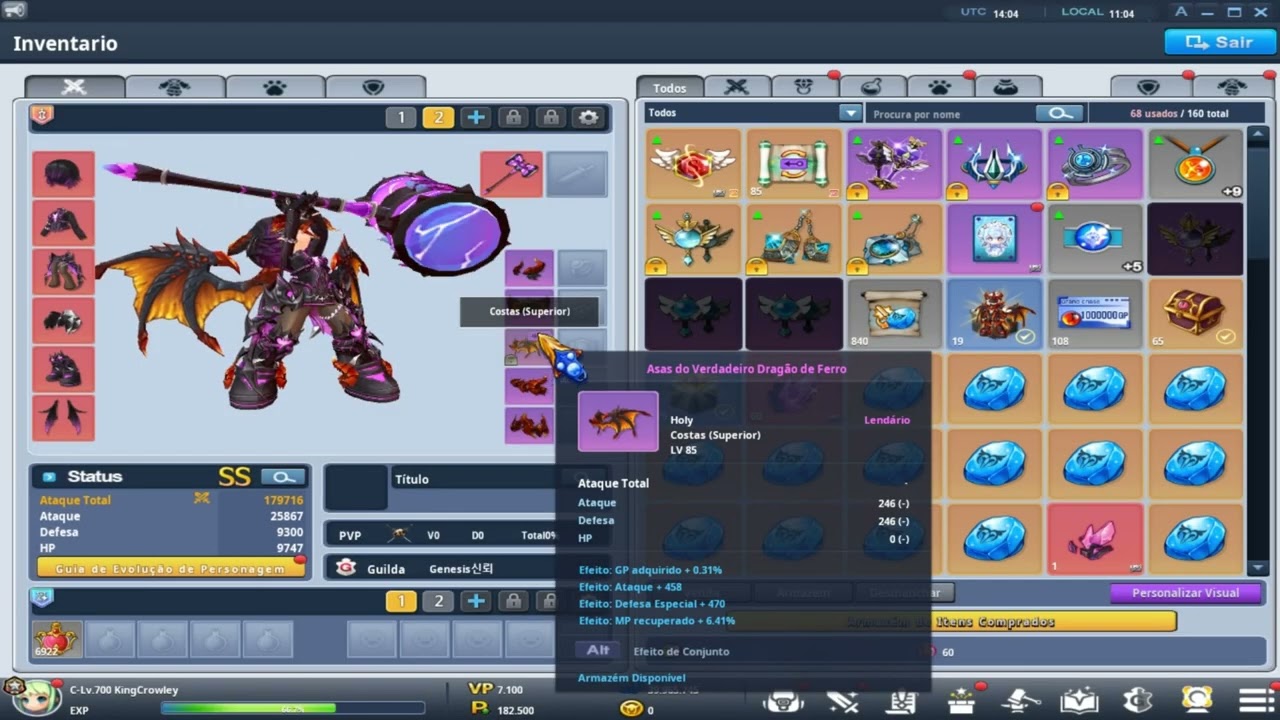Add a consumable preset with plus button

click(476, 601)
